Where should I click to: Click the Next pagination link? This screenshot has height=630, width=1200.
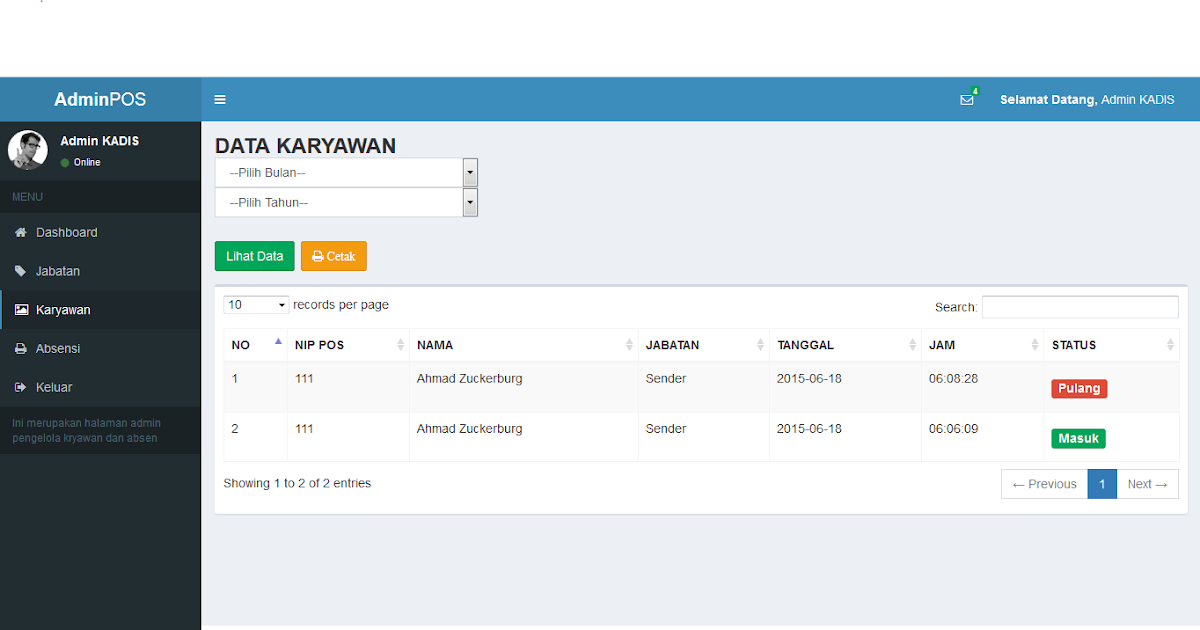pyautogui.click(x=1146, y=483)
